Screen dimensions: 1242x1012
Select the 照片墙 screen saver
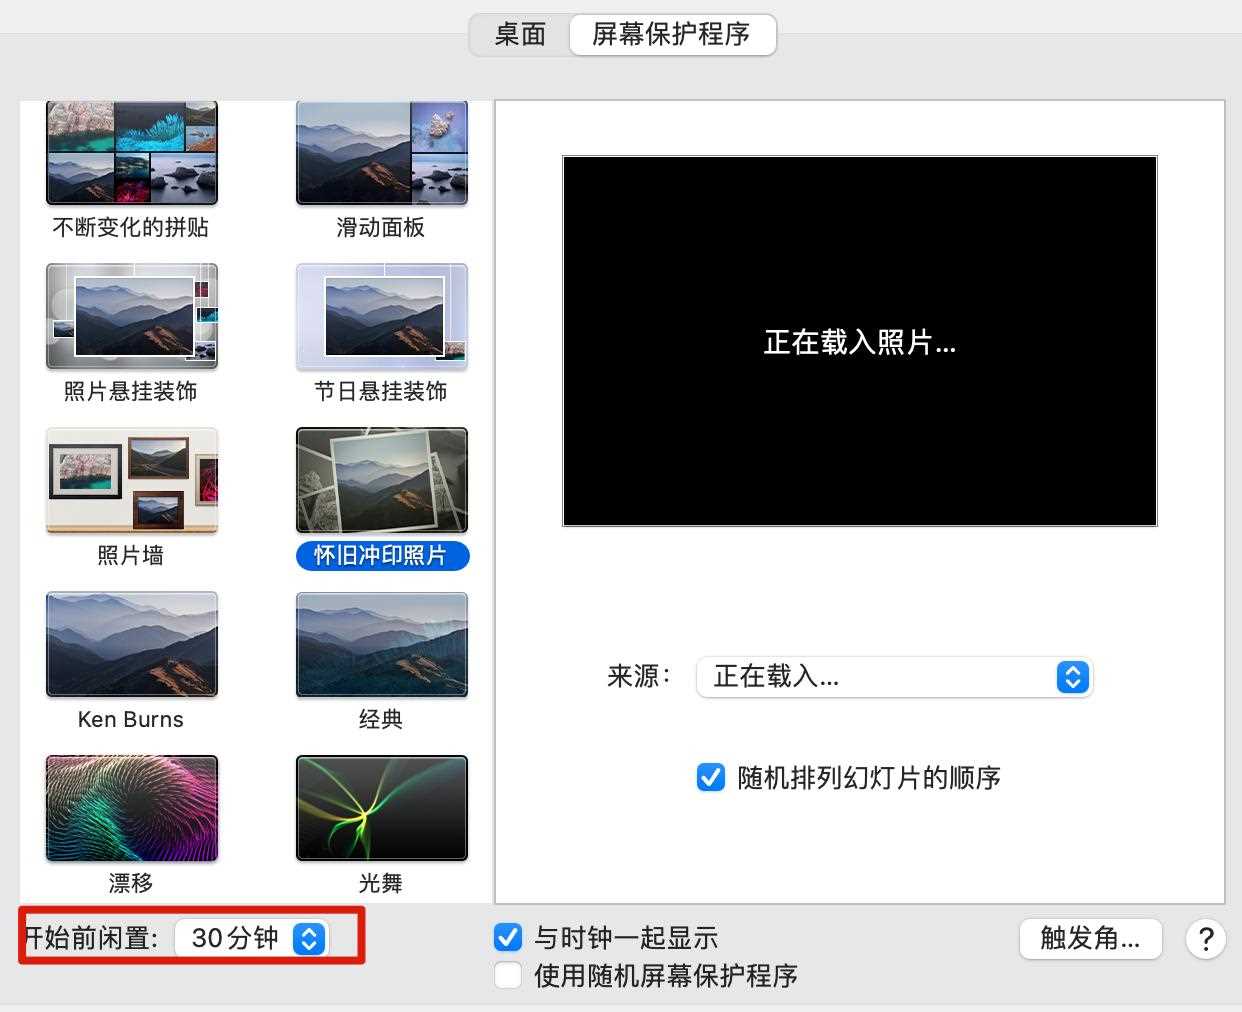[131, 480]
